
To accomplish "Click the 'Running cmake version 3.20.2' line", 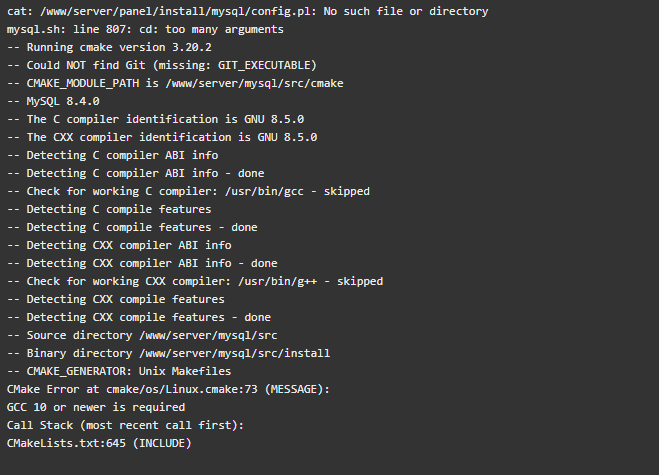I will click(109, 47).
